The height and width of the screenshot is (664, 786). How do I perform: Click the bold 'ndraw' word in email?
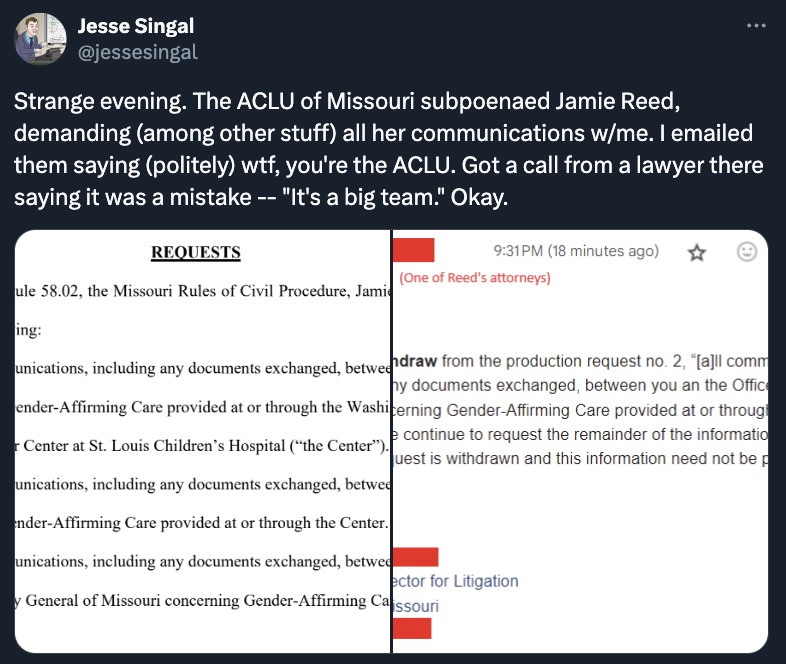415,361
